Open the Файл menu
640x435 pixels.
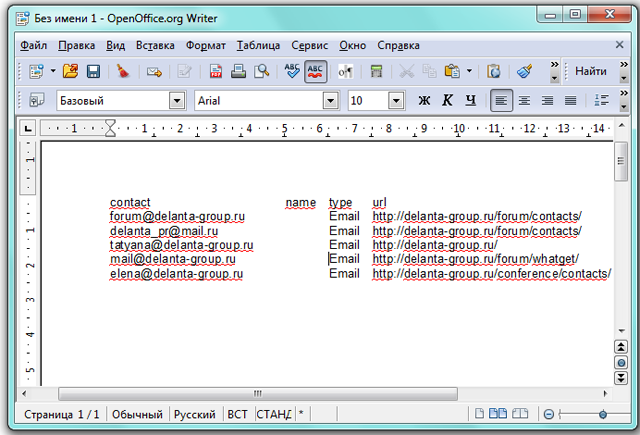pyautogui.click(x=33, y=45)
